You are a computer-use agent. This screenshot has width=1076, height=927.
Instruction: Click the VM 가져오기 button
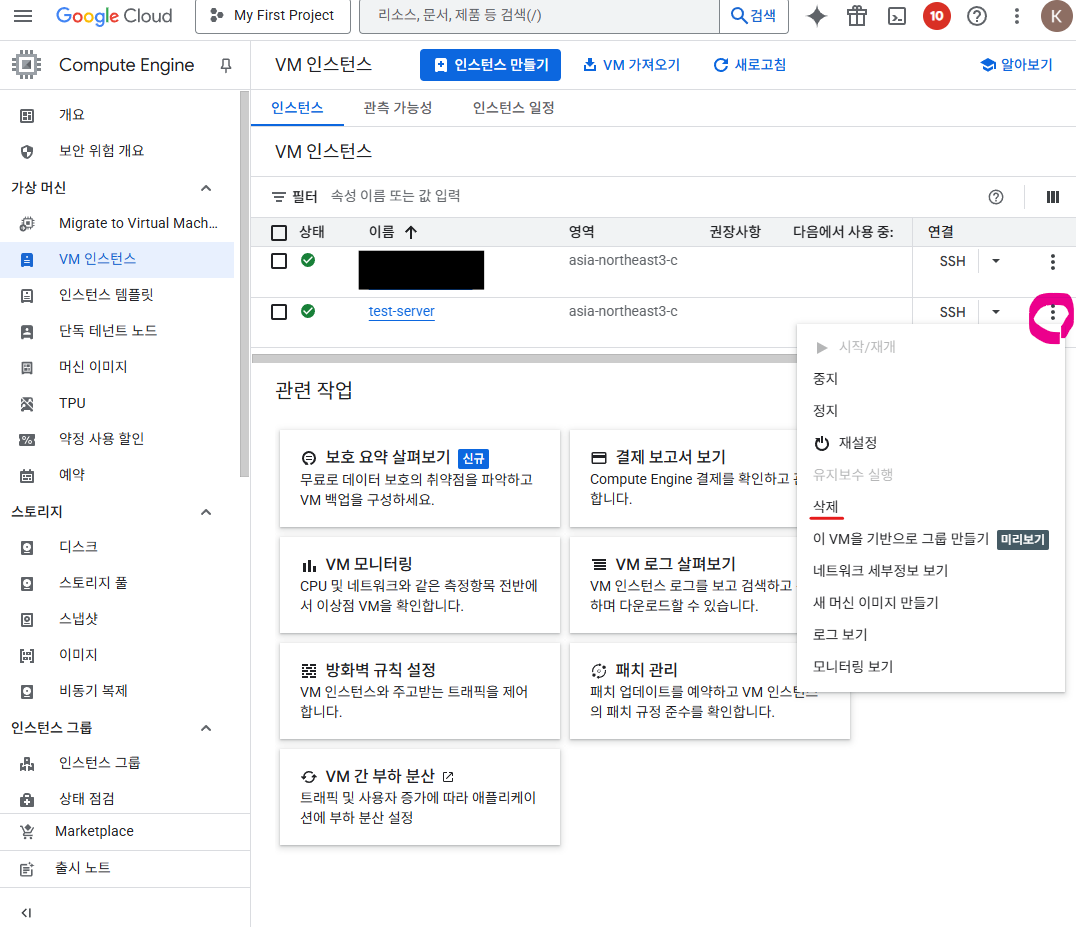[x=631, y=65]
